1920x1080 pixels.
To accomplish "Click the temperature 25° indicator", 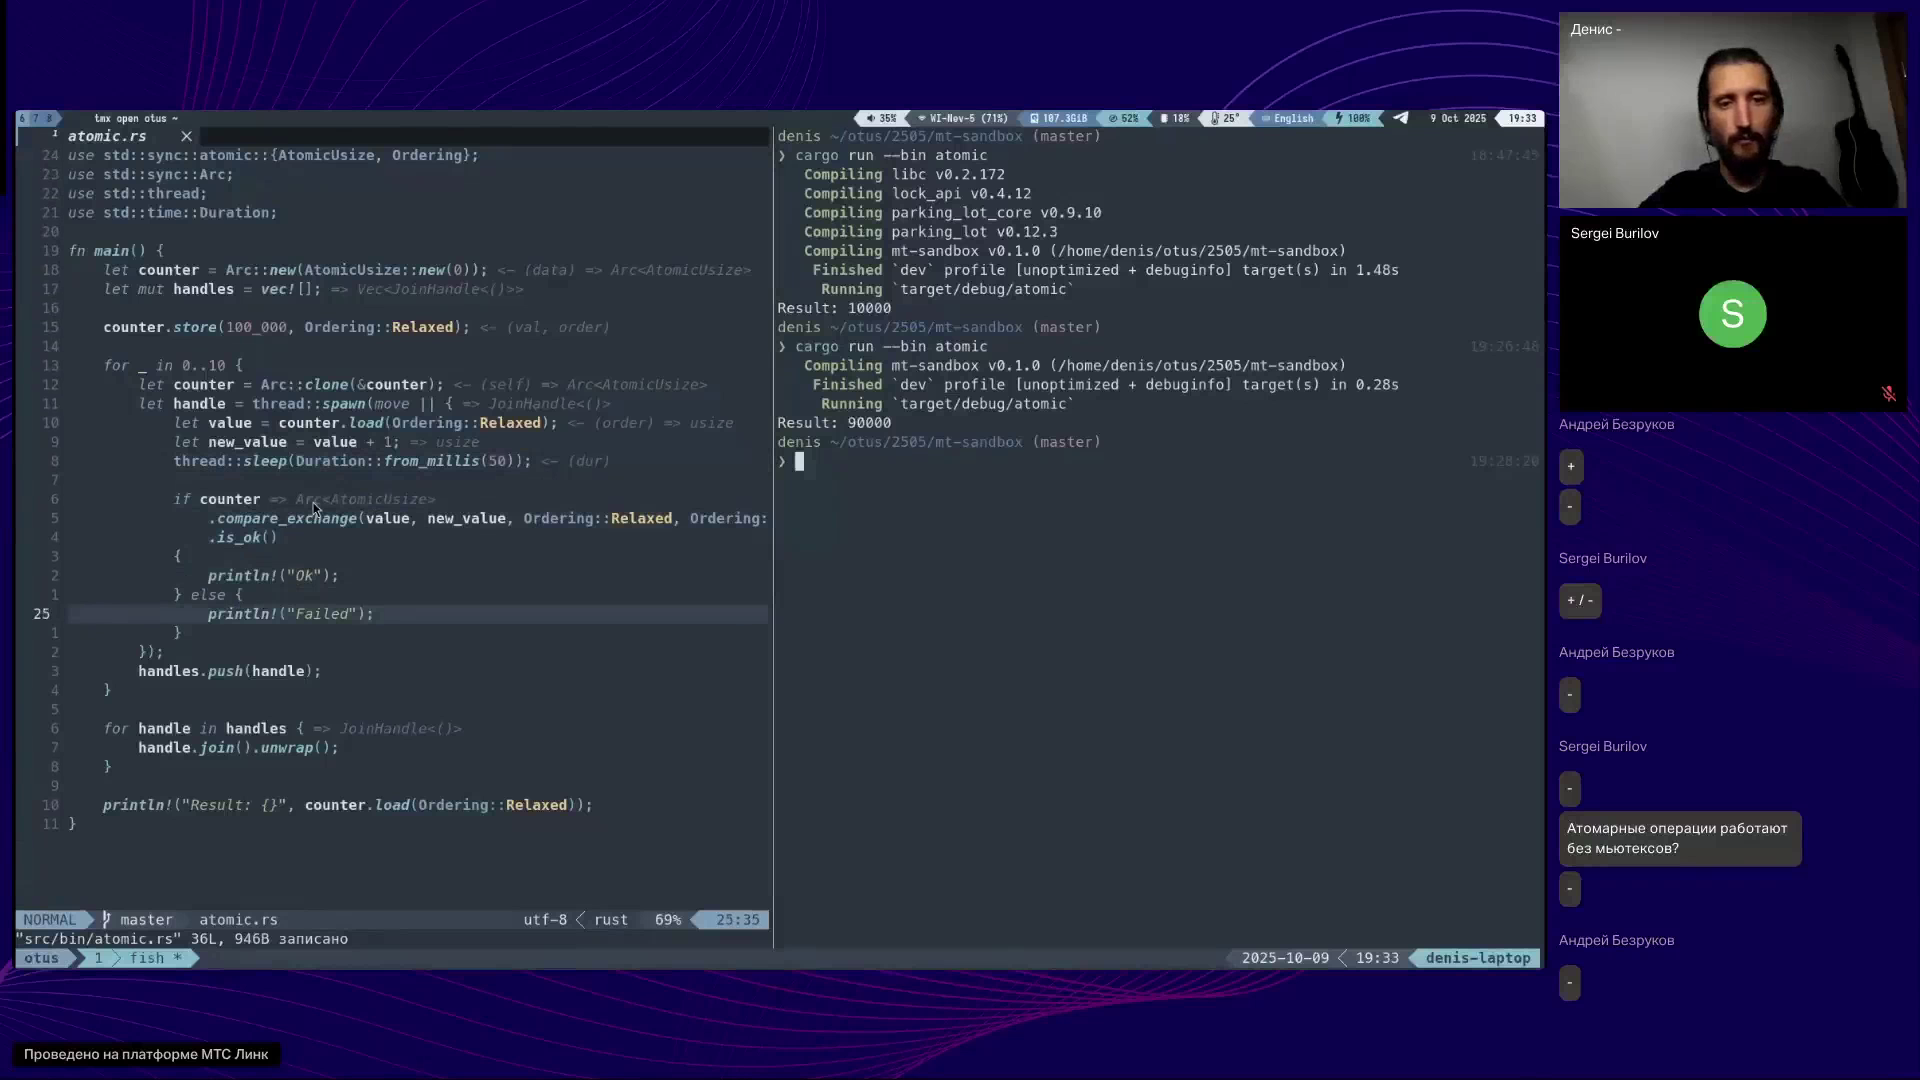I will pos(1225,118).
